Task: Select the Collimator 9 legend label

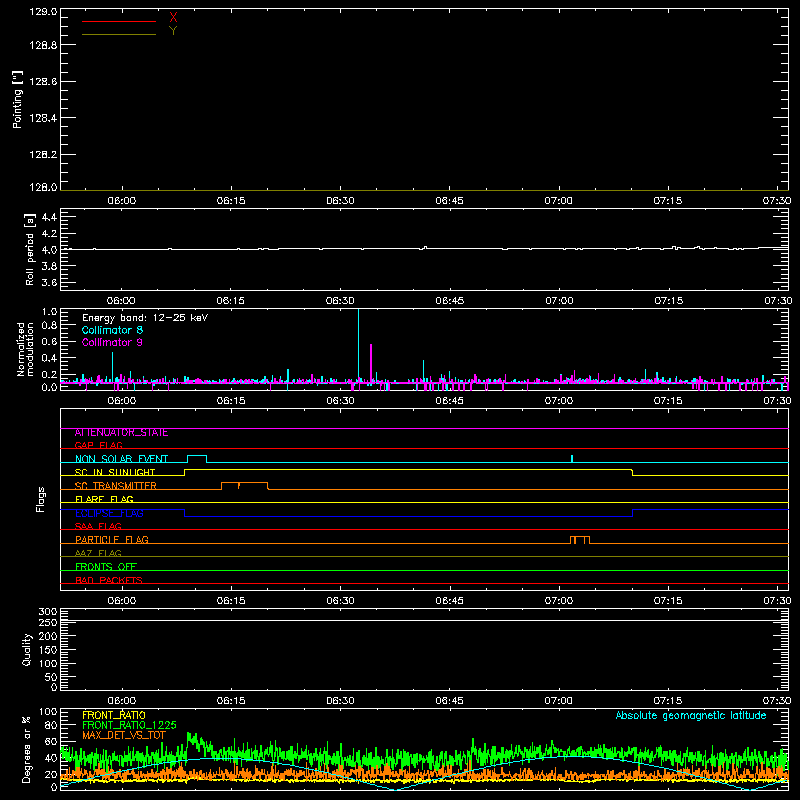Action: 112,342
